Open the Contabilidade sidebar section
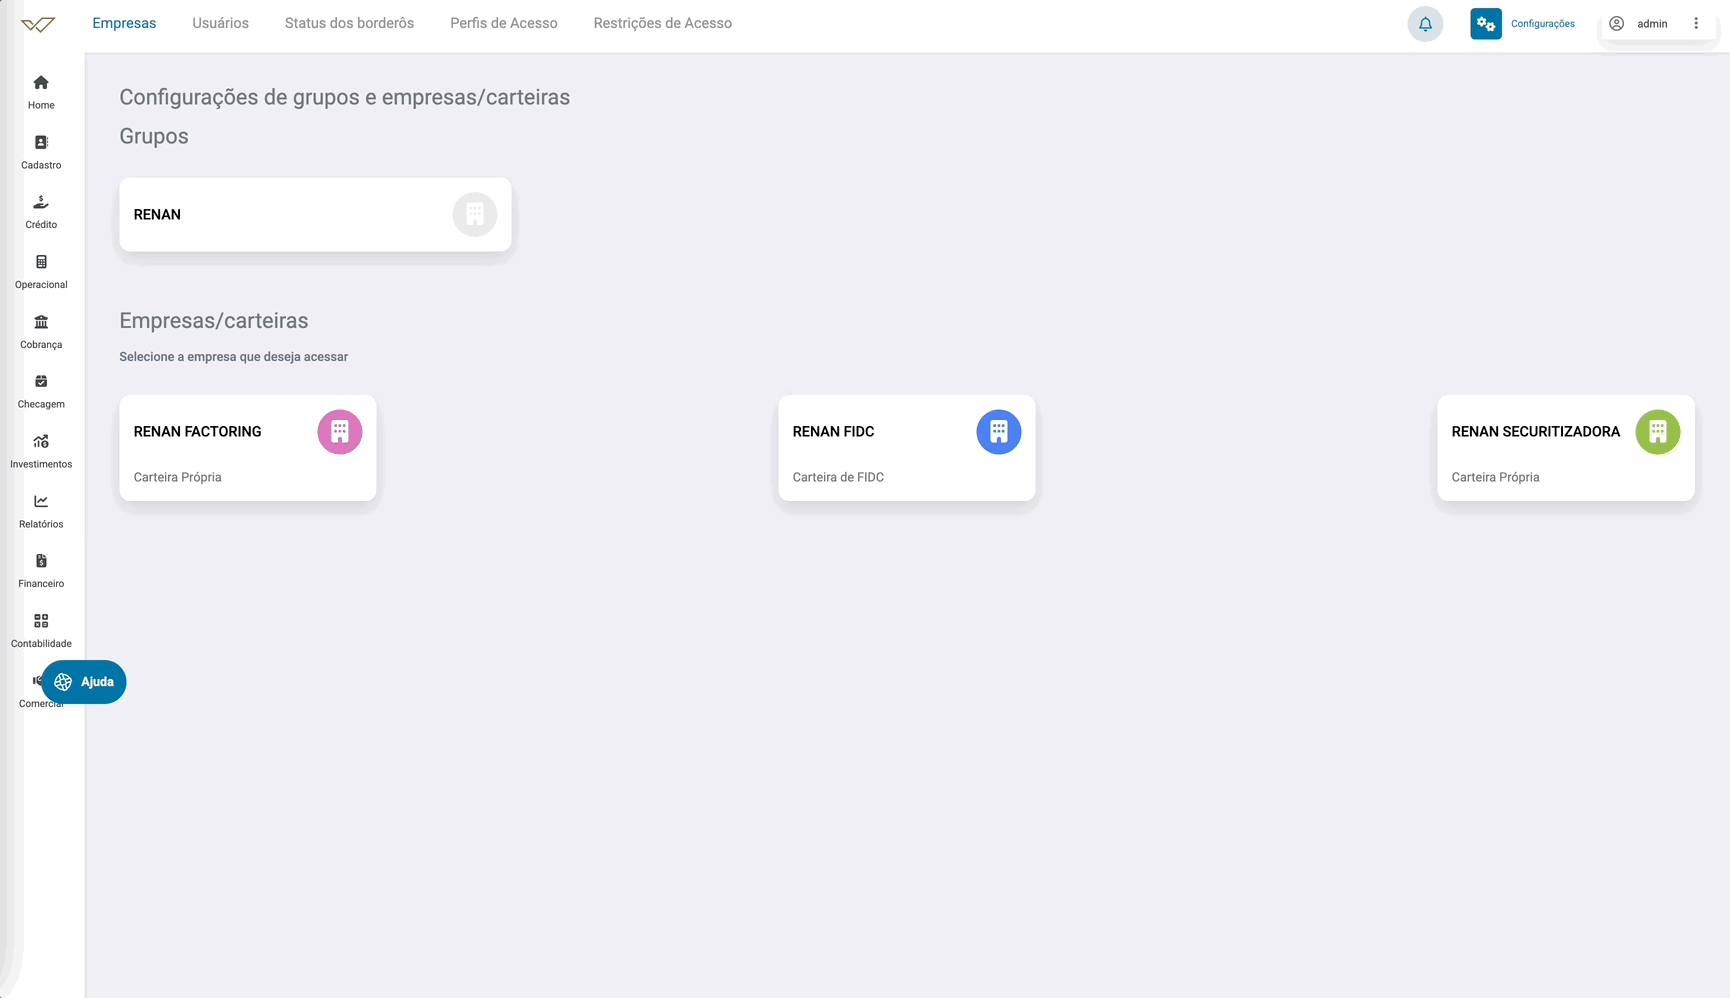The height and width of the screenshot is (998, 1730). (41, 622)
